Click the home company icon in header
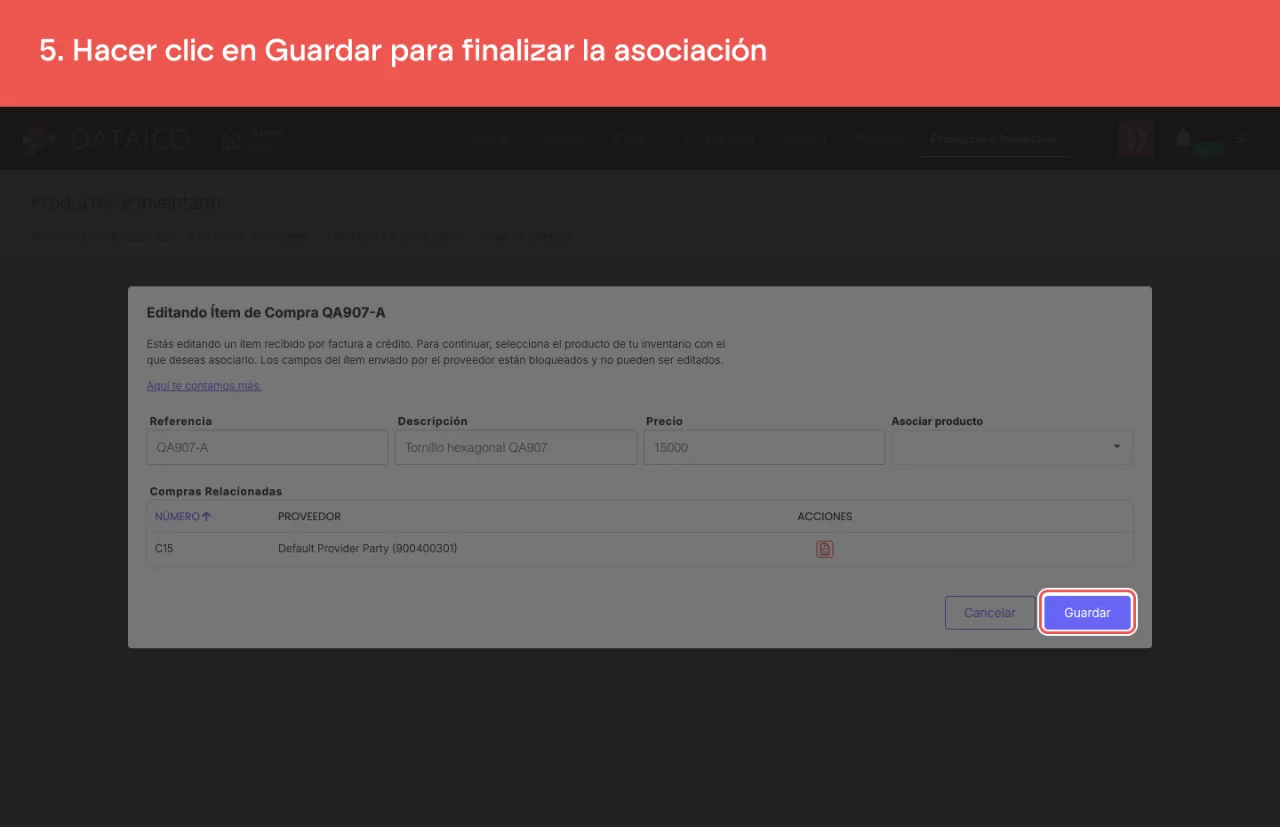 [231, 140]
